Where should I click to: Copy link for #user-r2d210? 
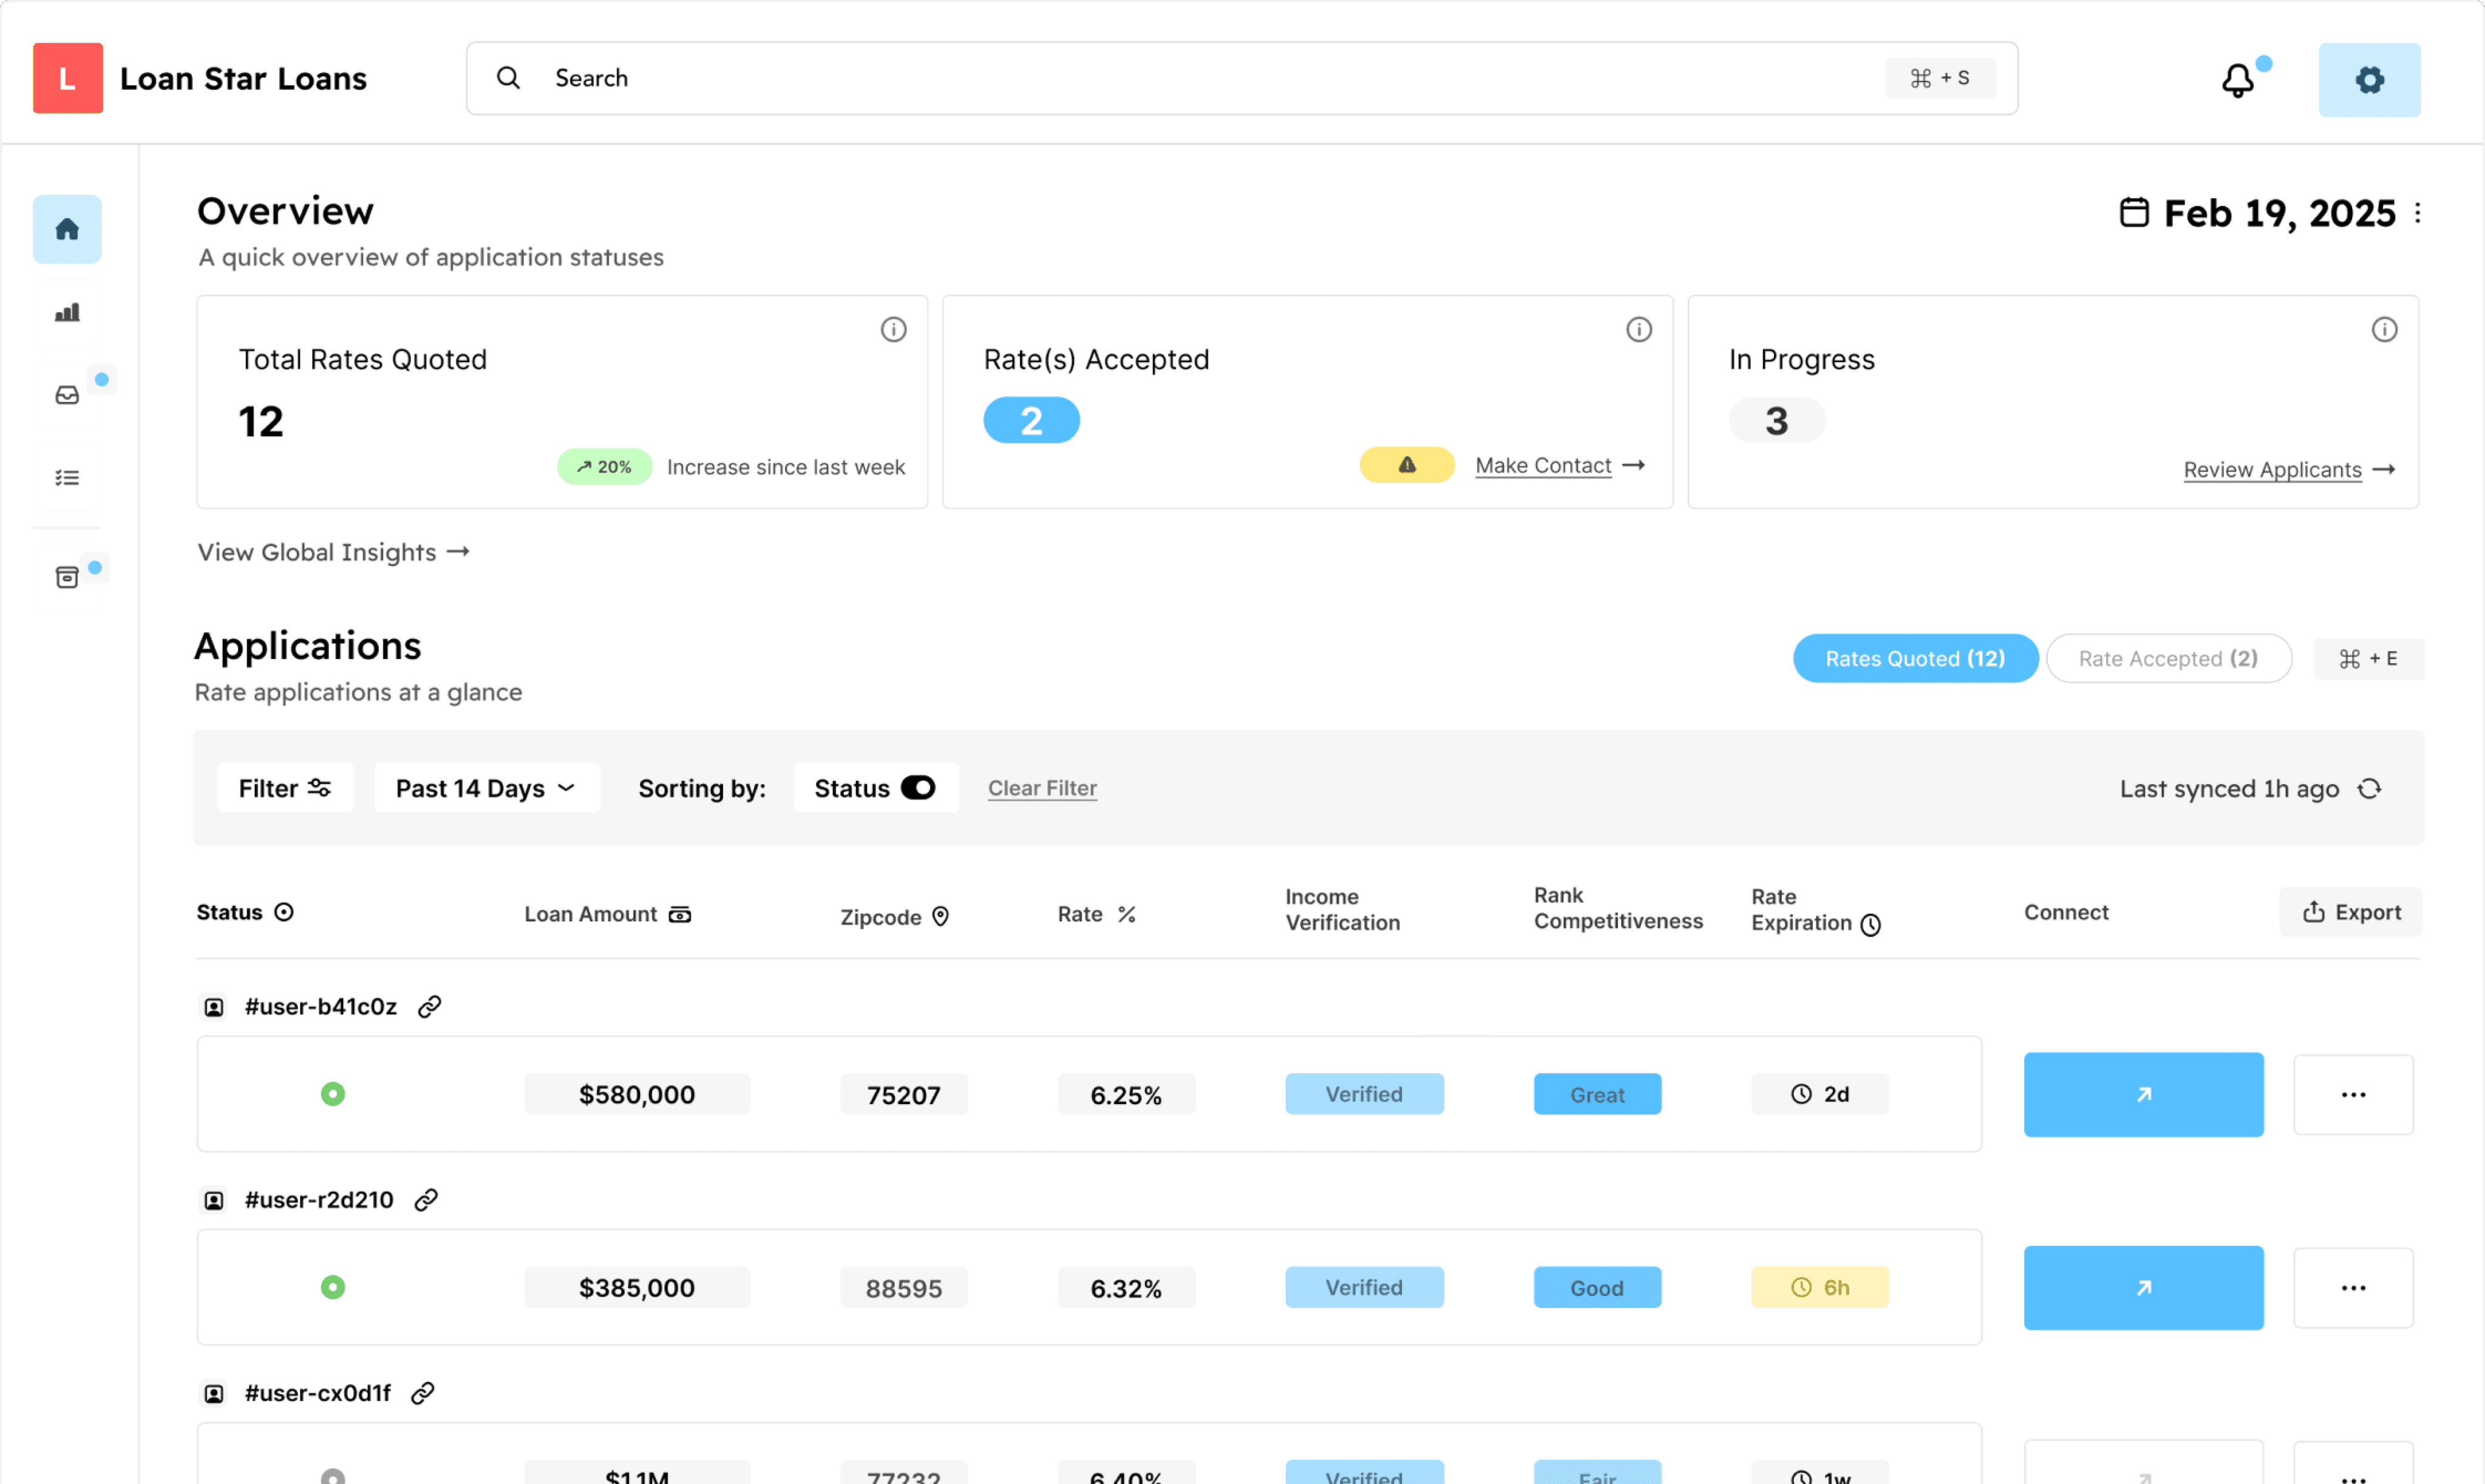tap(427, 1199)
